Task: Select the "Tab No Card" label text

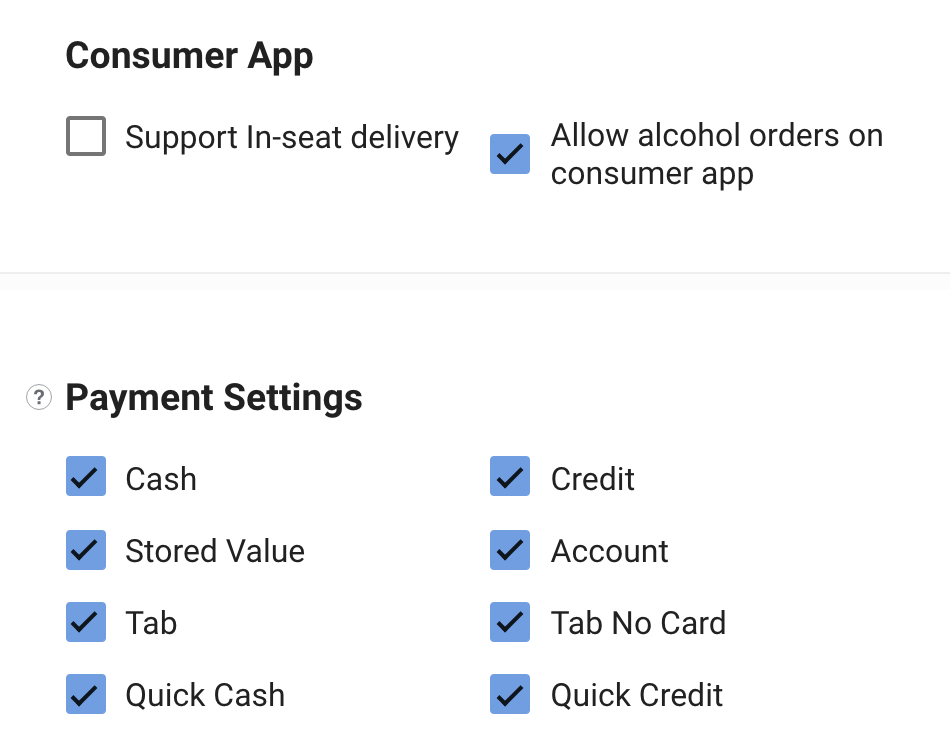Action: 639,623
